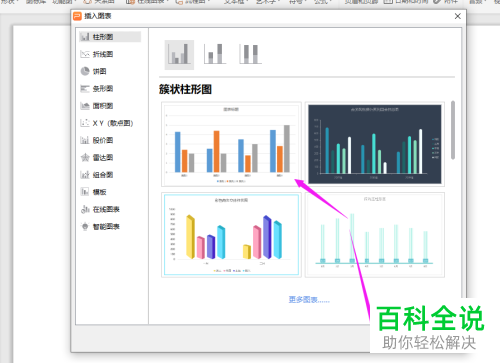Choose the 饼图 pie chart category
Image resolution: width=500 pixels, height=363 pixels.
[x=94, y=71]
